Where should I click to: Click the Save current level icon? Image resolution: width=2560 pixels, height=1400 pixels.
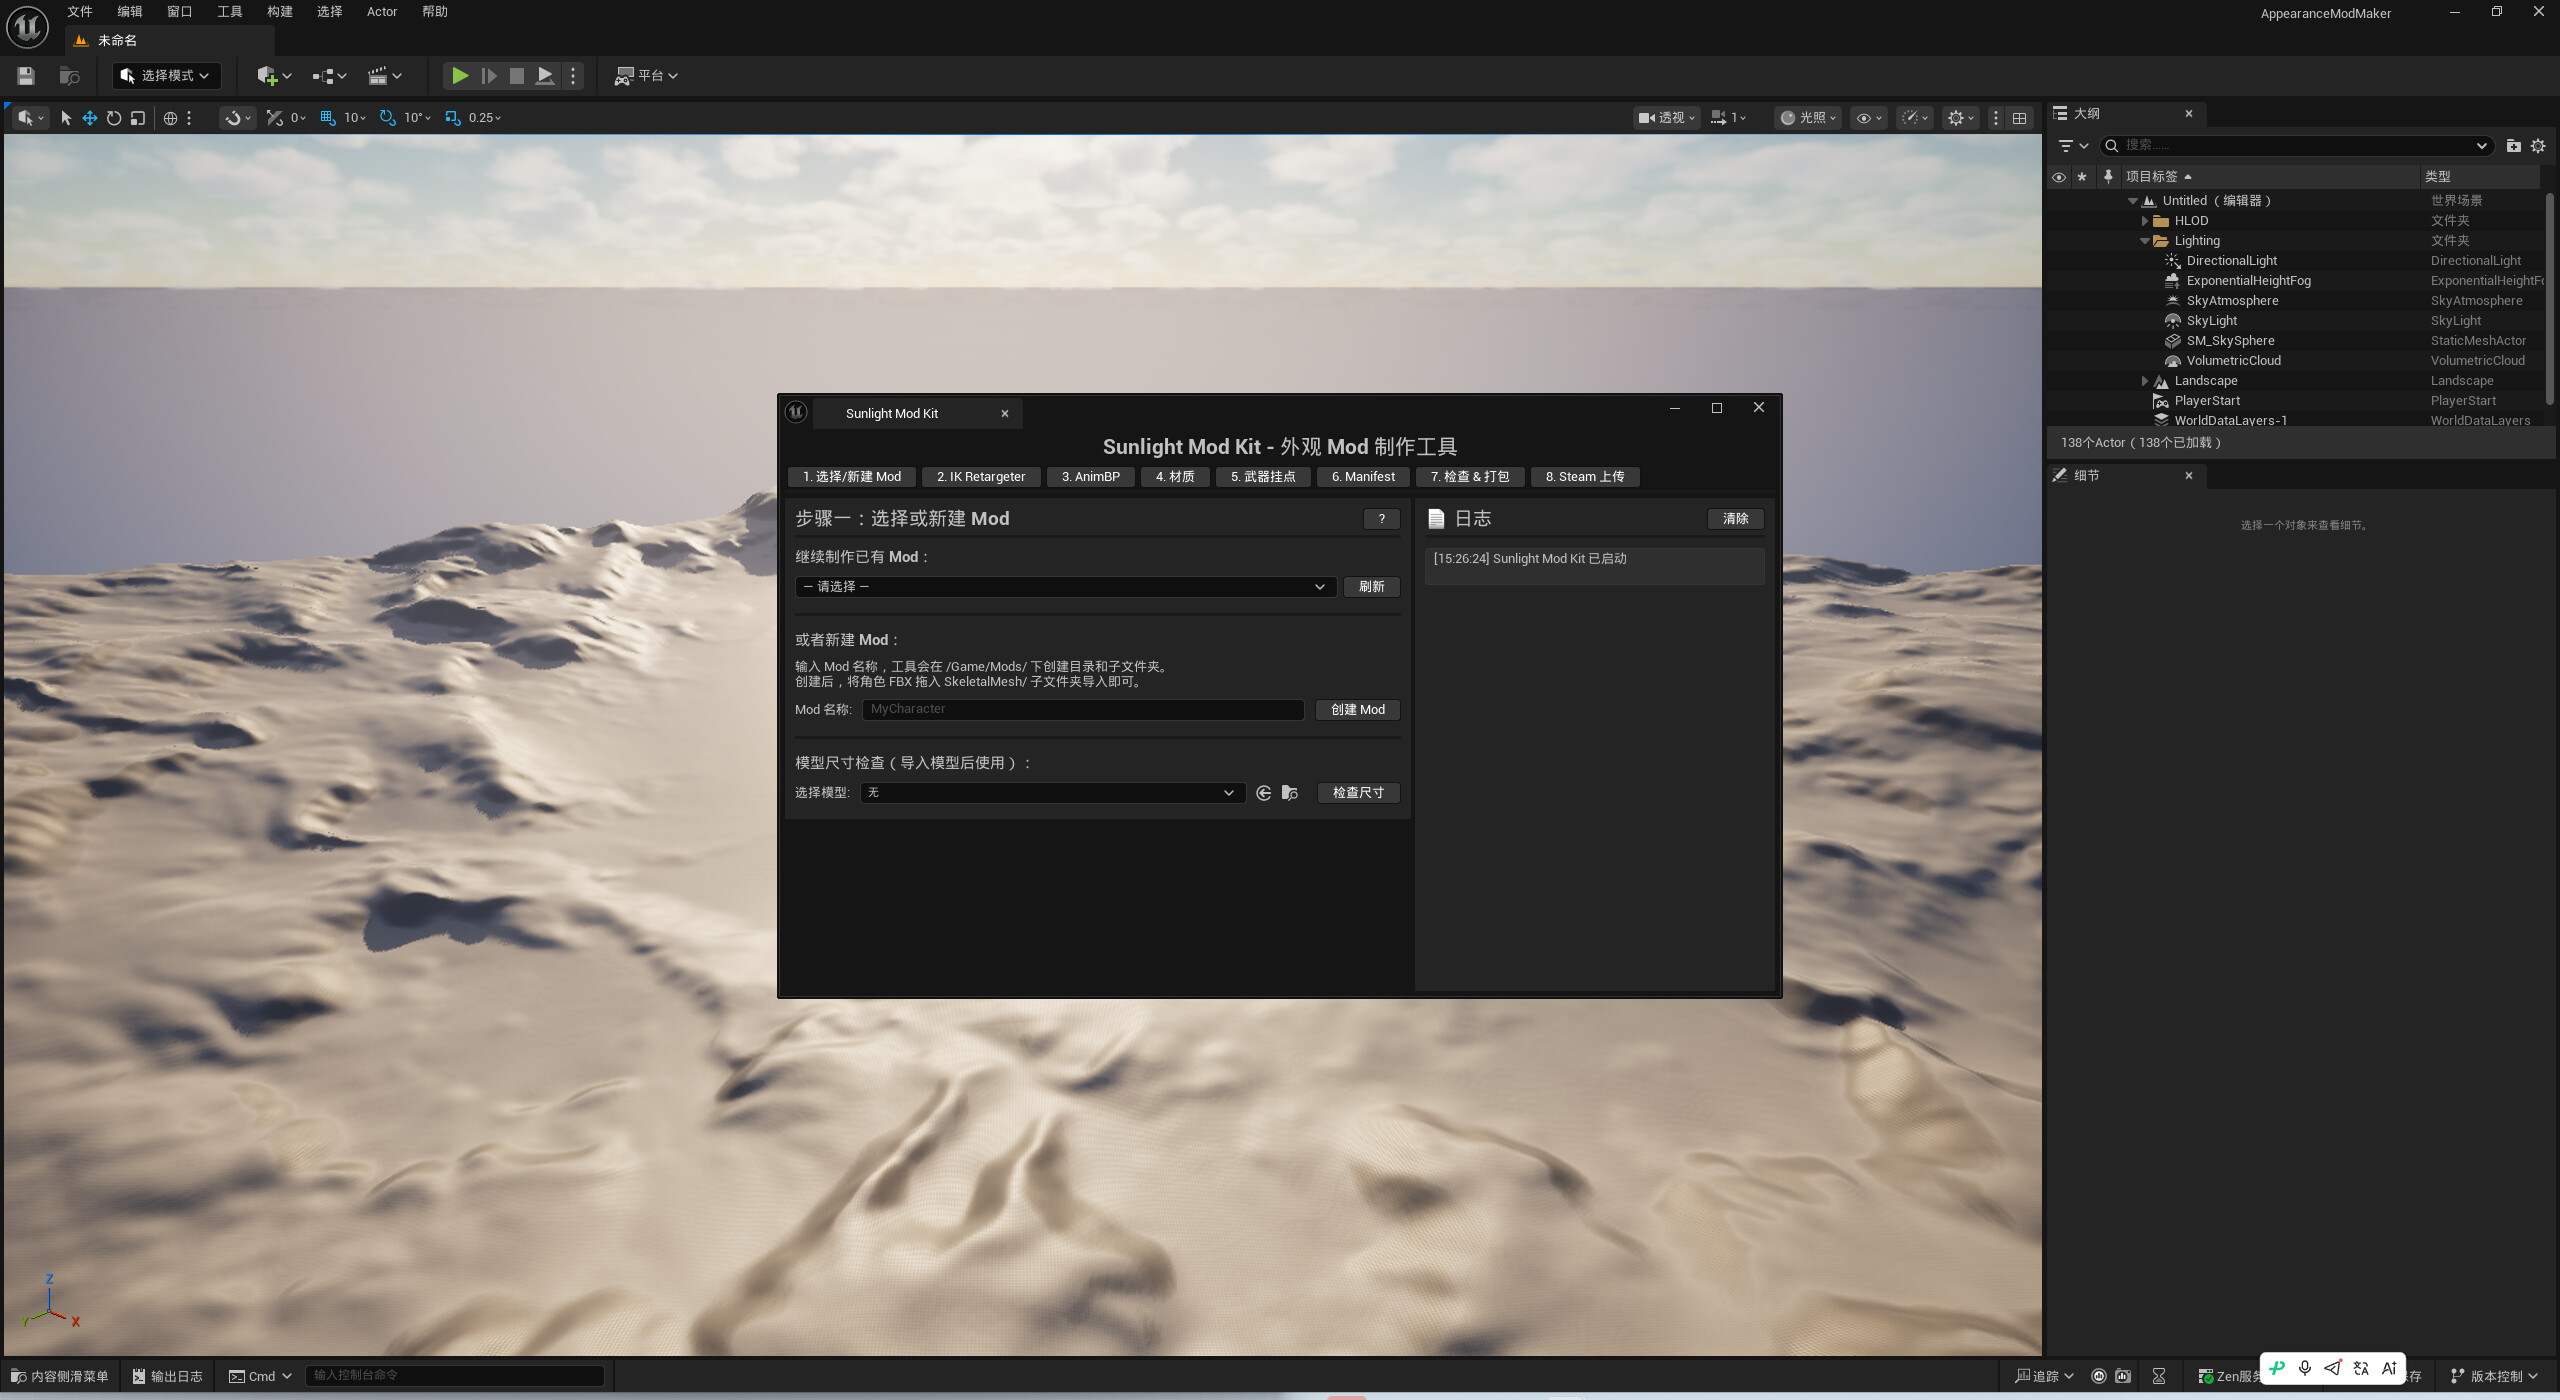click(x=26, y=76)
